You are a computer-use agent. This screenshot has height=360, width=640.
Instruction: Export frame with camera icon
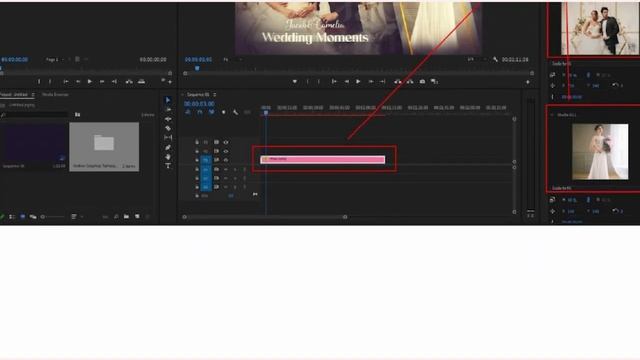(422, 82)
